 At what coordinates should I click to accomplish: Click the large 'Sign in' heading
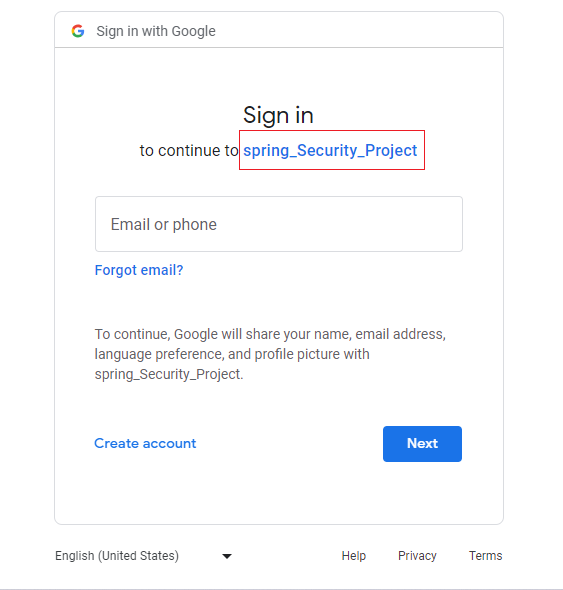pyautogui.click(x=278, y=115)
